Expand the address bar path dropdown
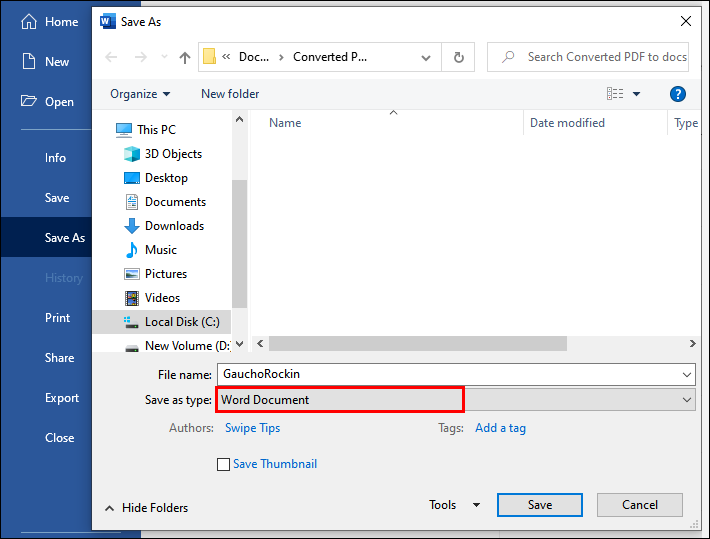This screenshot has height=539, width=710. point(426,58)
